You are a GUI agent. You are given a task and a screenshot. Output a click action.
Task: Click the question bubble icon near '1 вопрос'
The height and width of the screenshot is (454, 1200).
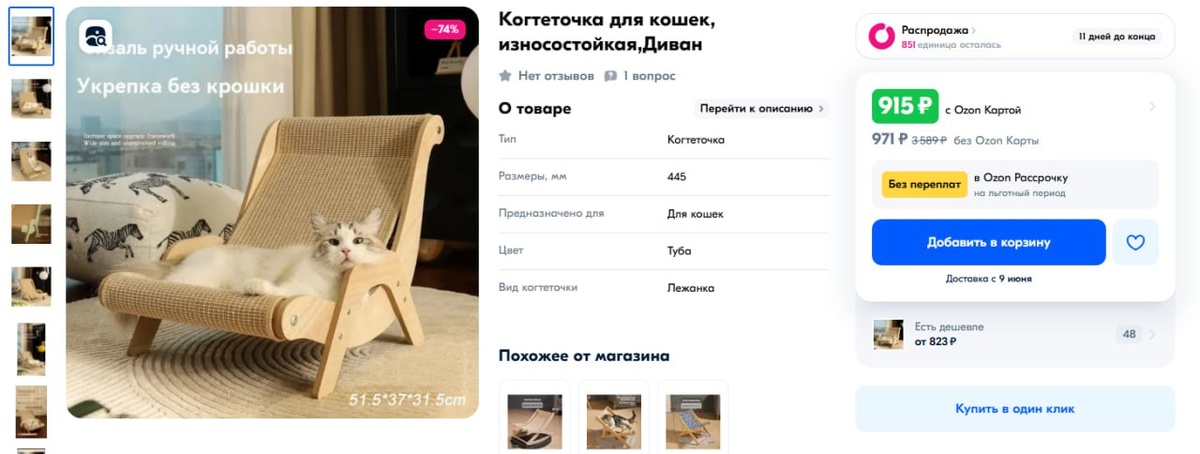[x=610, y=76]
